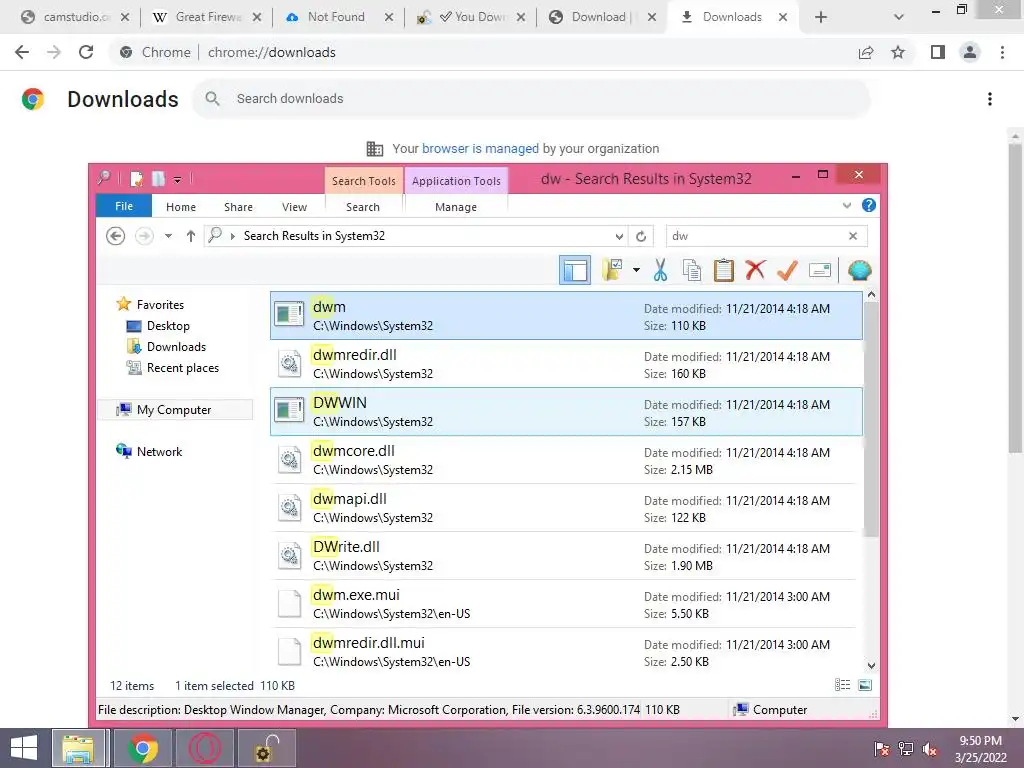Screen dimensions: 1024x768
Task: Open the Opera browser taskbar icon
Action: tap(205, 748)
